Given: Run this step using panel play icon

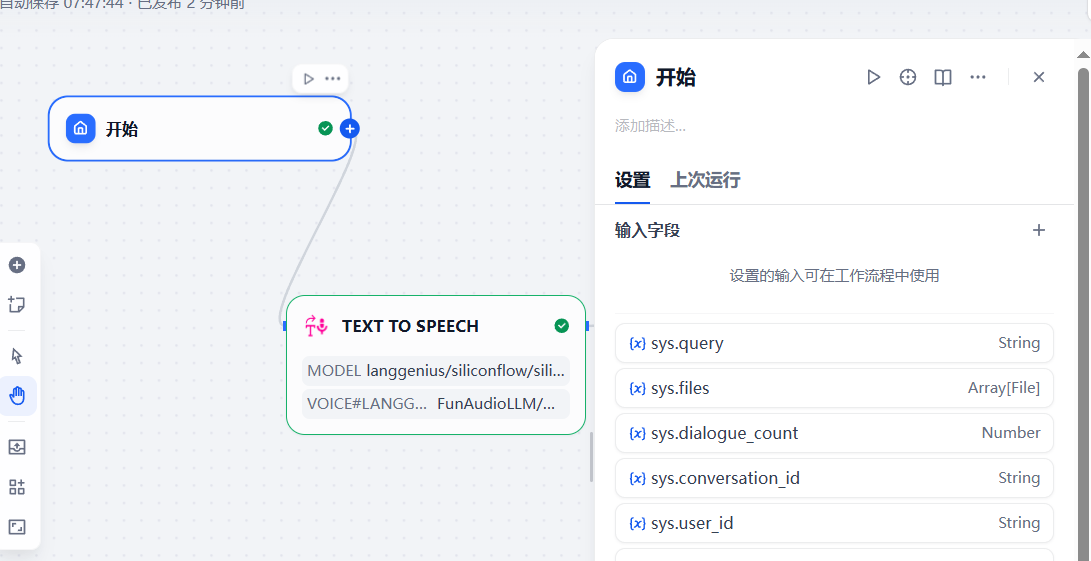Looking at the screenshot, I should coord(873,77).
